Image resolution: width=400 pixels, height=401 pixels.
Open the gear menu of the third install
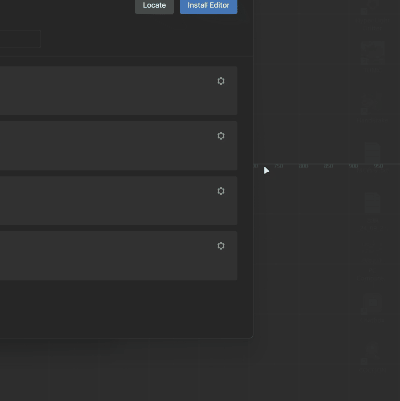tap(221, 191)
